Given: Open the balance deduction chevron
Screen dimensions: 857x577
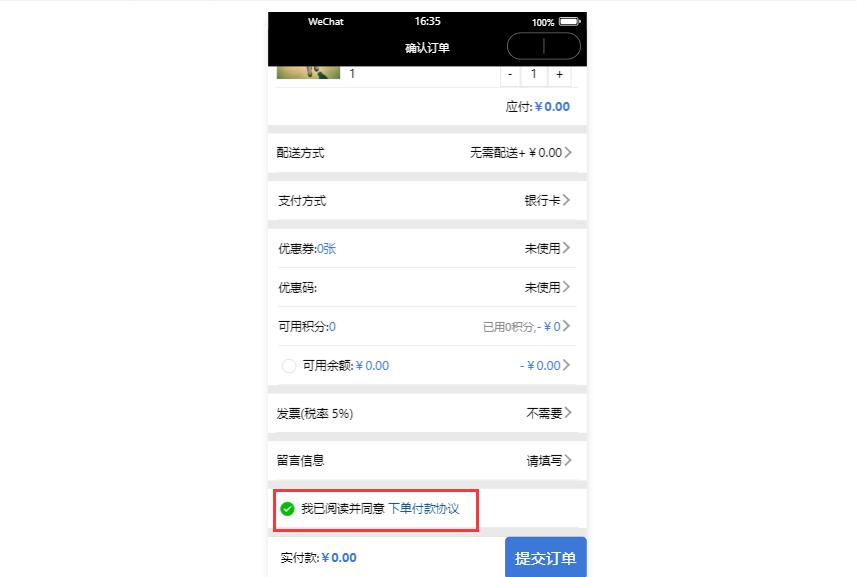Looking at the screenshot, I should [x=567, y=365].
